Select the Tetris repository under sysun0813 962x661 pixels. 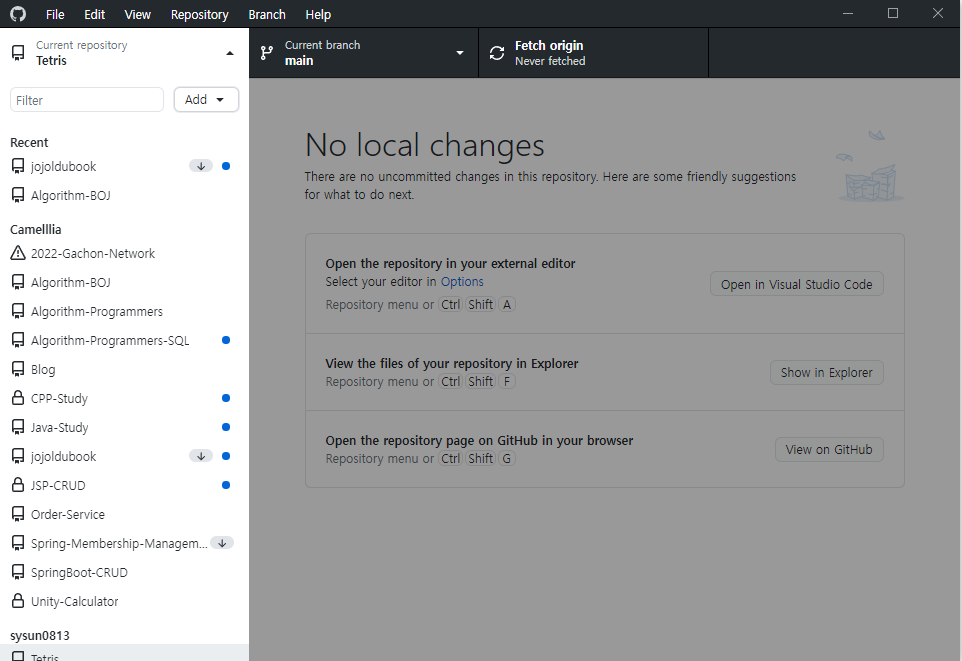pyautogui.click(x=125, y=653)
